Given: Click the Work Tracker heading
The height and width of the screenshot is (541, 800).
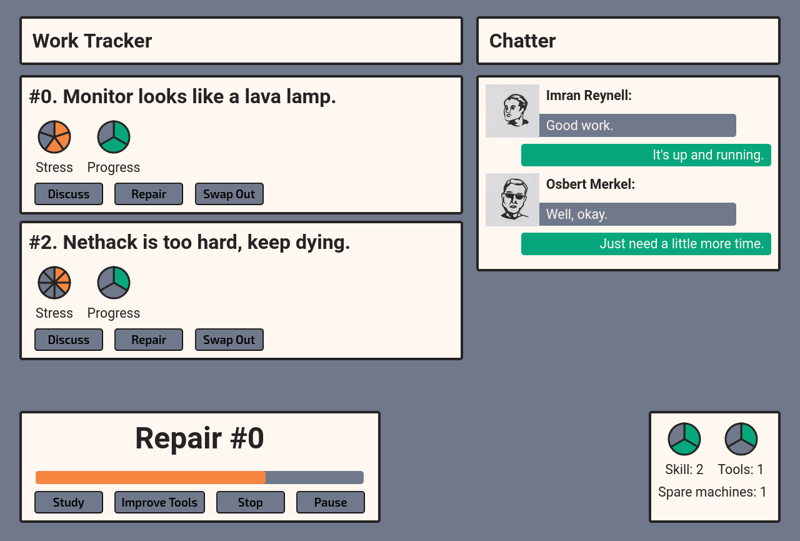Looking at the screenshot, I should (92, 41).
